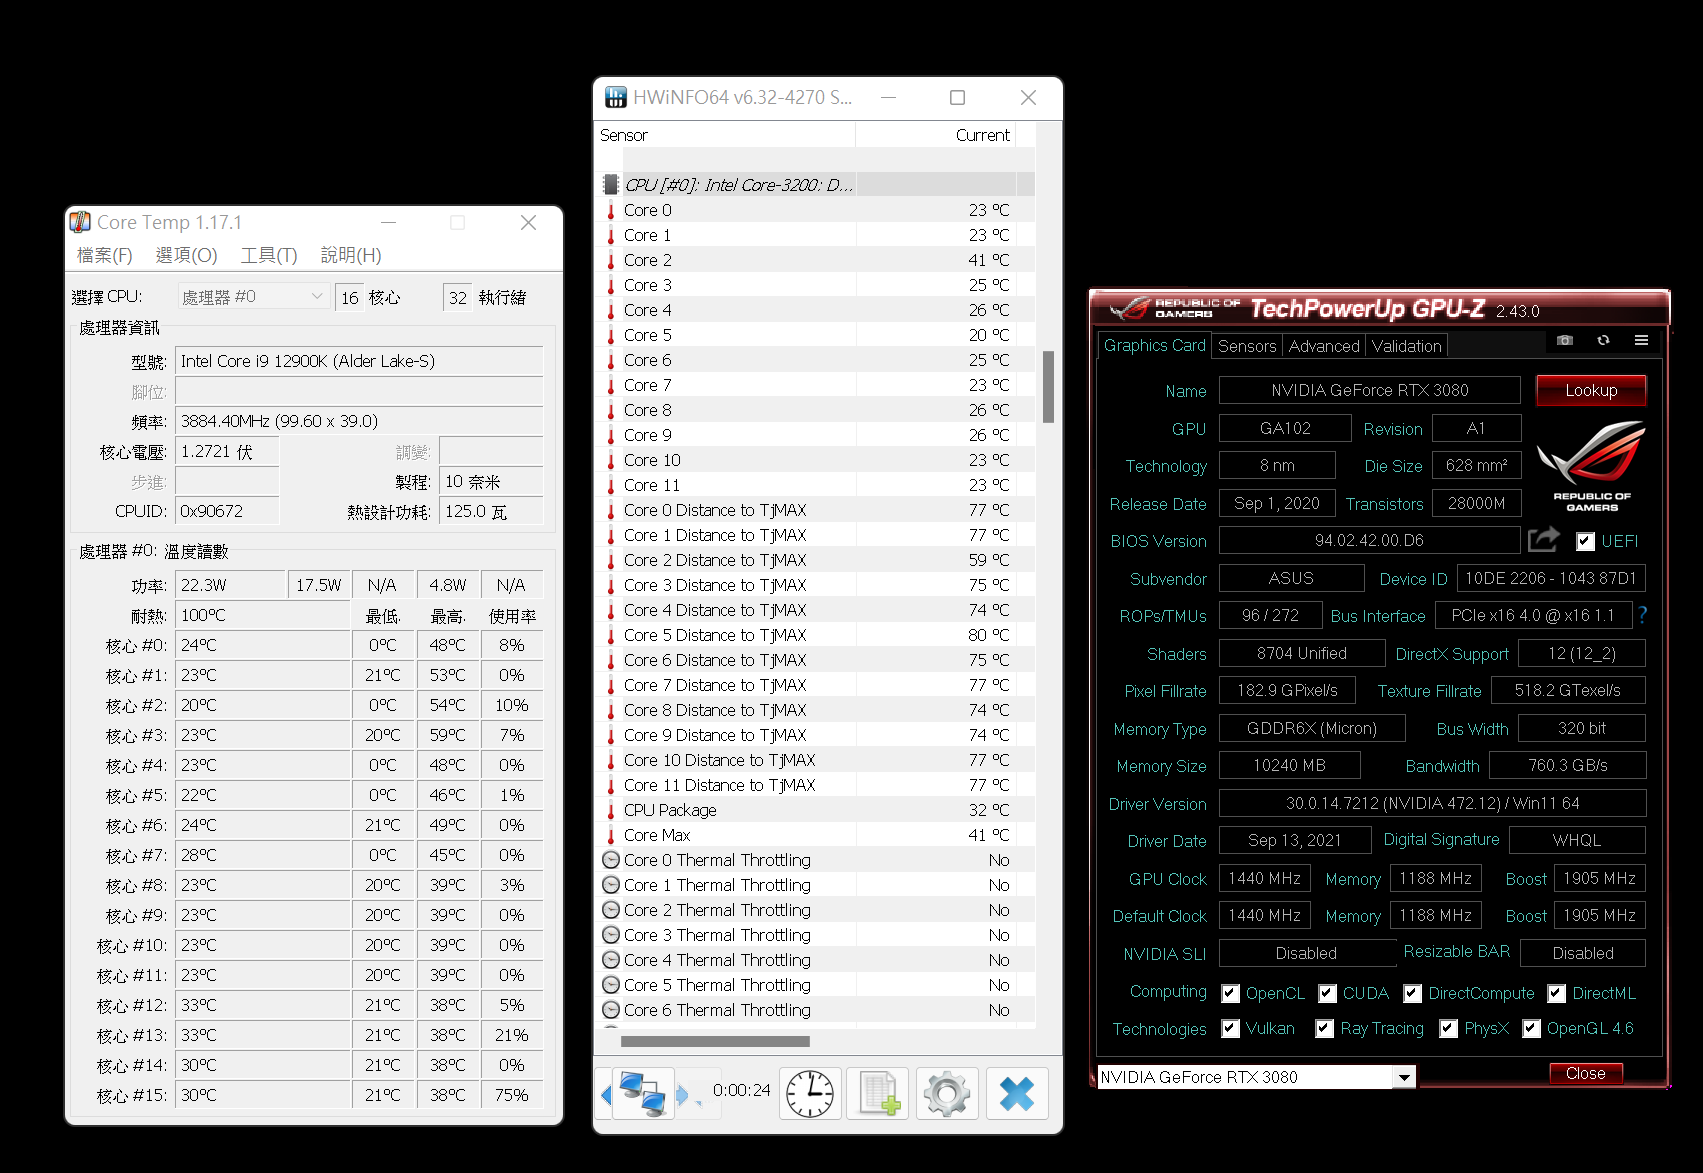Open the Core Temp Help menu
The width and height of the screenshot is (1703, 1173).
(351, 255)
